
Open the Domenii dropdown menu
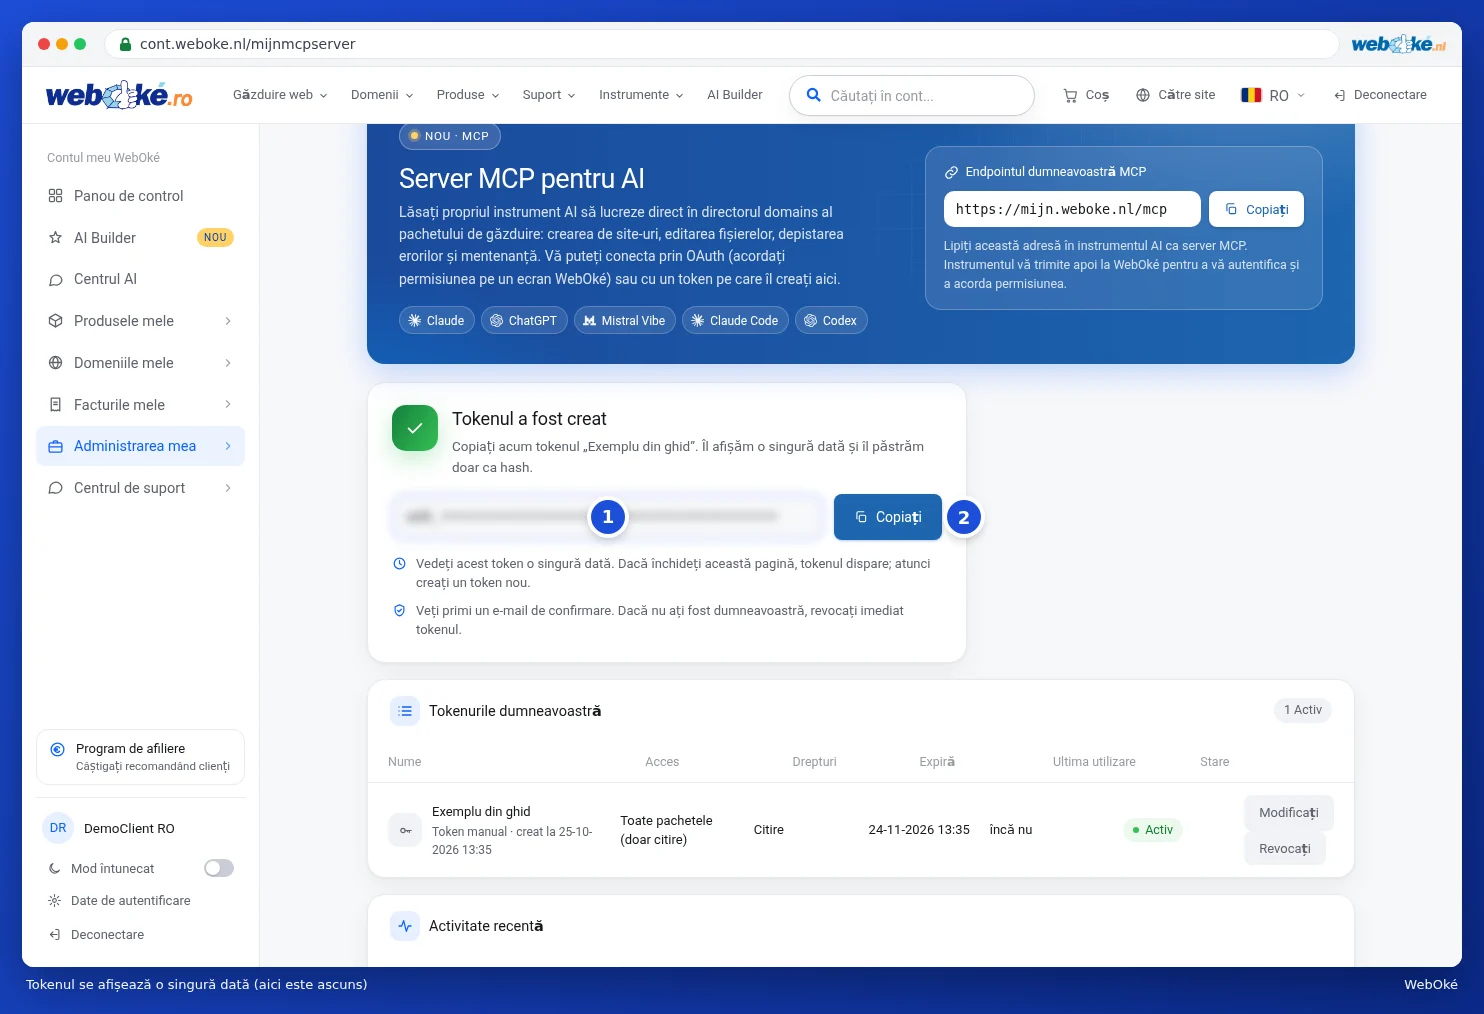pos(382,95)
